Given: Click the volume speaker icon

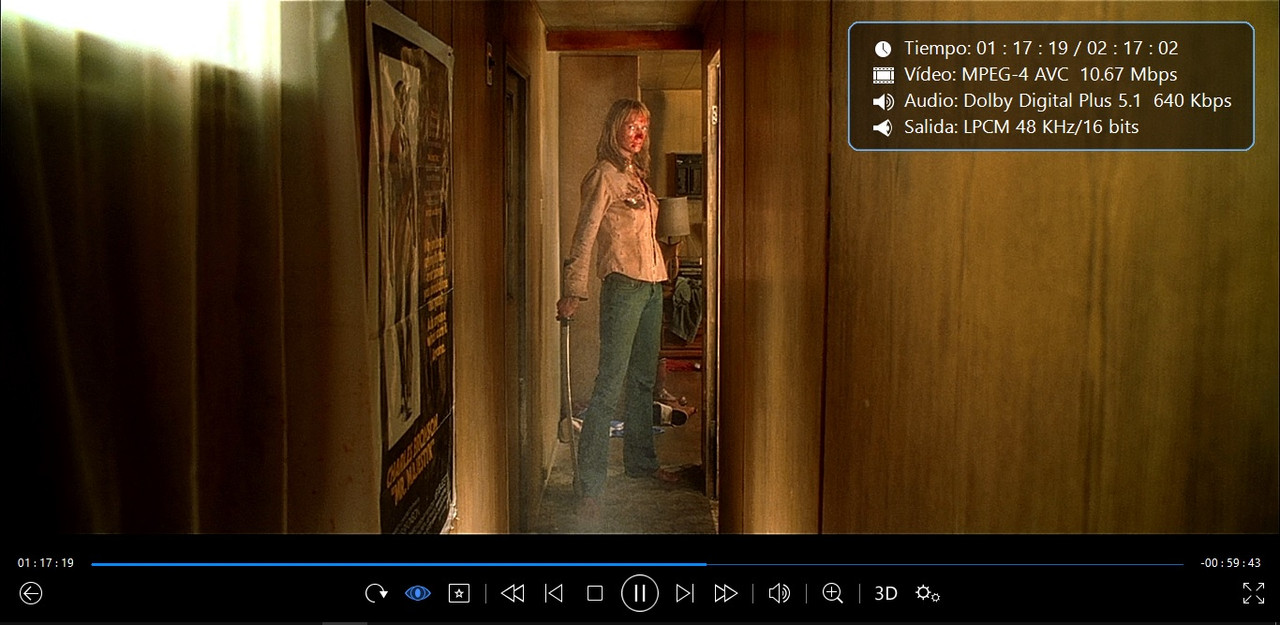Looking at the screenshot, I should (x=779, y=593).
